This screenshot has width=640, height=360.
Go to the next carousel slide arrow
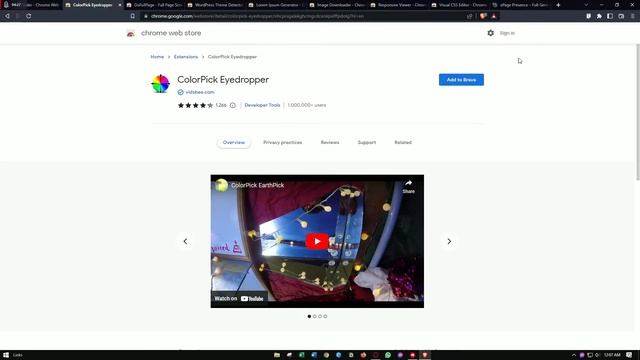(x=449, y=242)
